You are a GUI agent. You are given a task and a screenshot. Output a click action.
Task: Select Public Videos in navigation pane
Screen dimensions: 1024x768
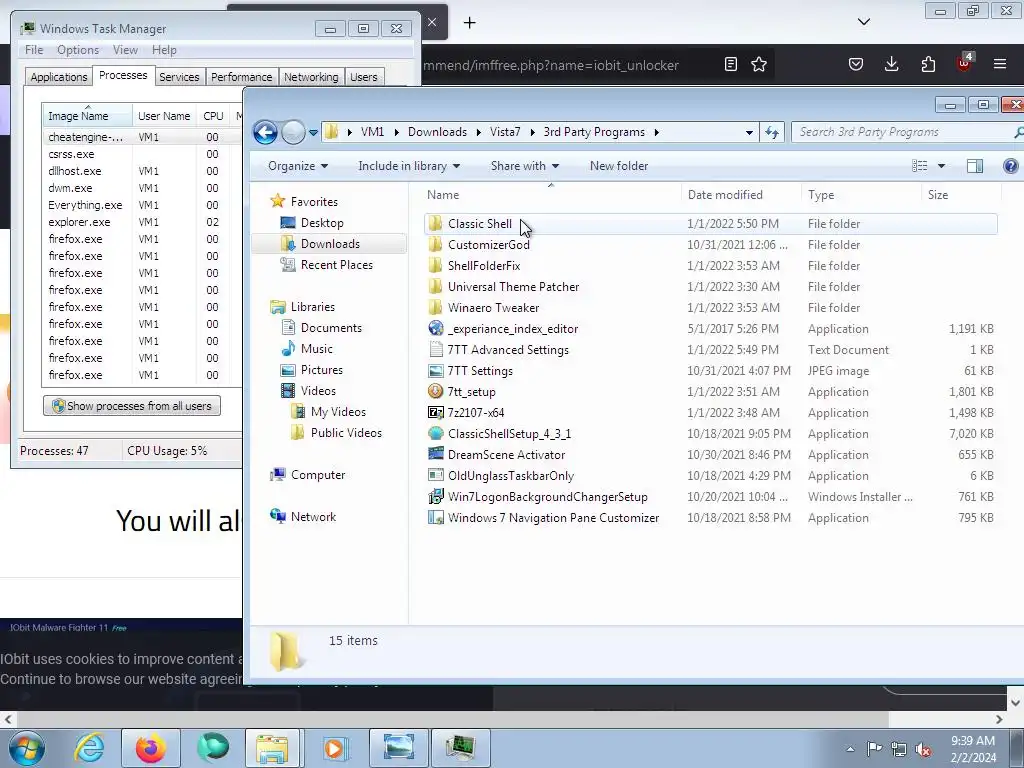click(x=345, y=433)
